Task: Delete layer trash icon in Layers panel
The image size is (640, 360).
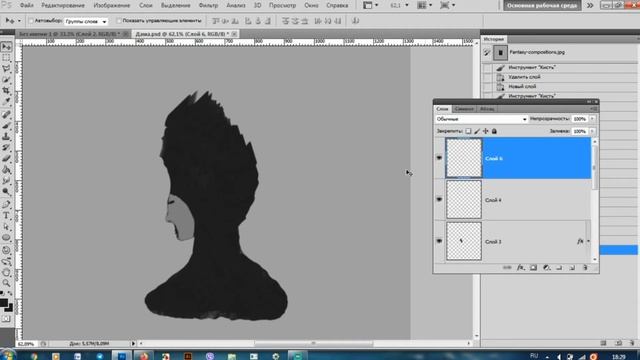Action: pyautogui.click(x=585, y=268)
